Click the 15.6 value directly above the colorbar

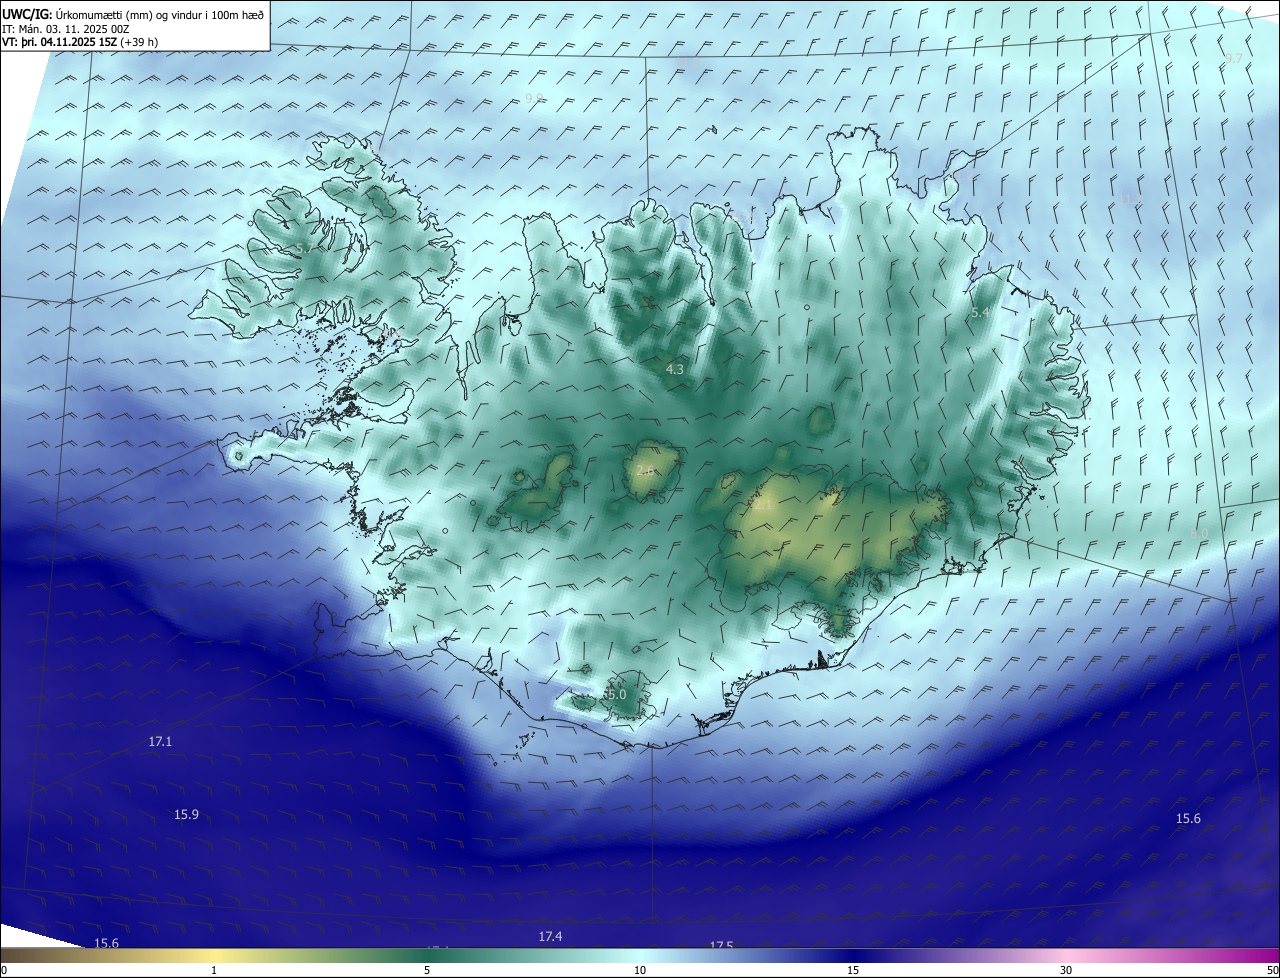pos(106,943)
